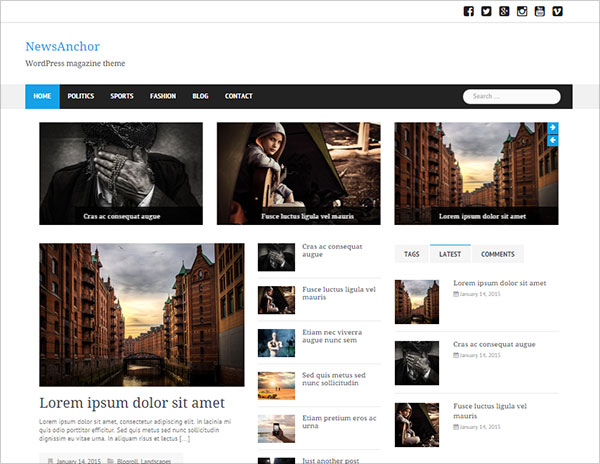This screenshot has width=600, height=464.
Task: Click the statue thumbnail in middle list
Action: (276, 343)
